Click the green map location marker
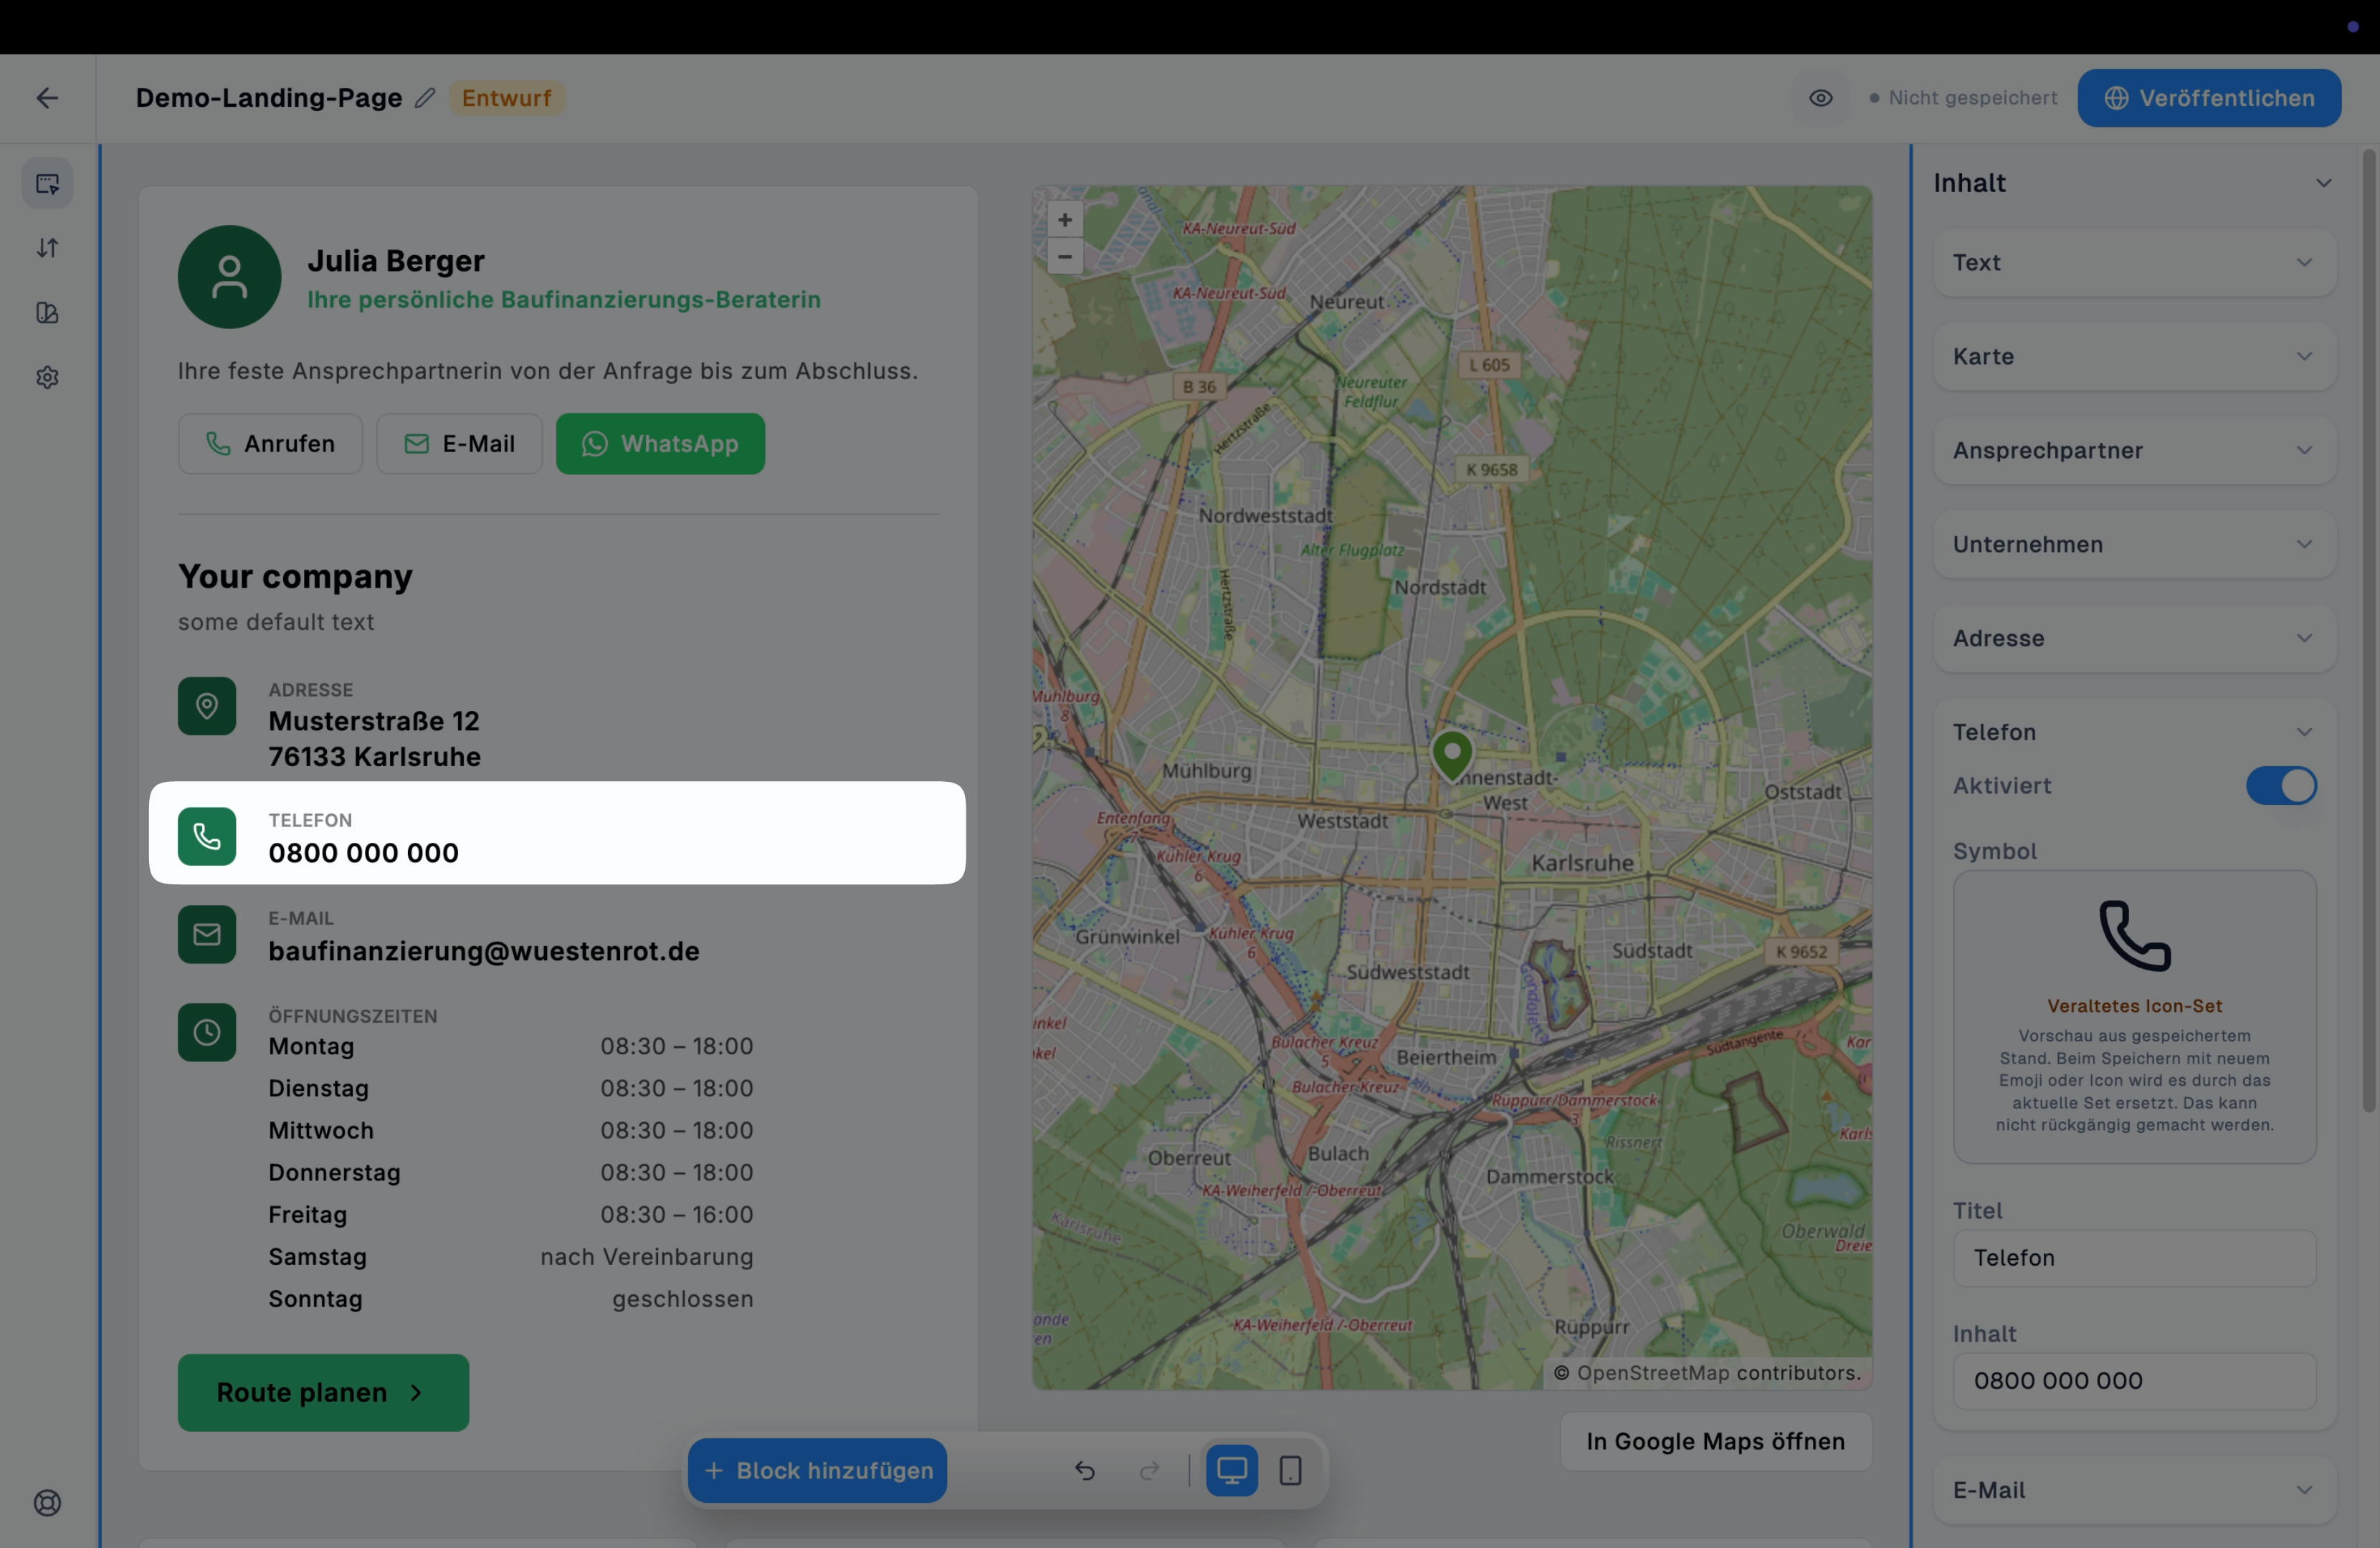 (x=1452, y=755)
